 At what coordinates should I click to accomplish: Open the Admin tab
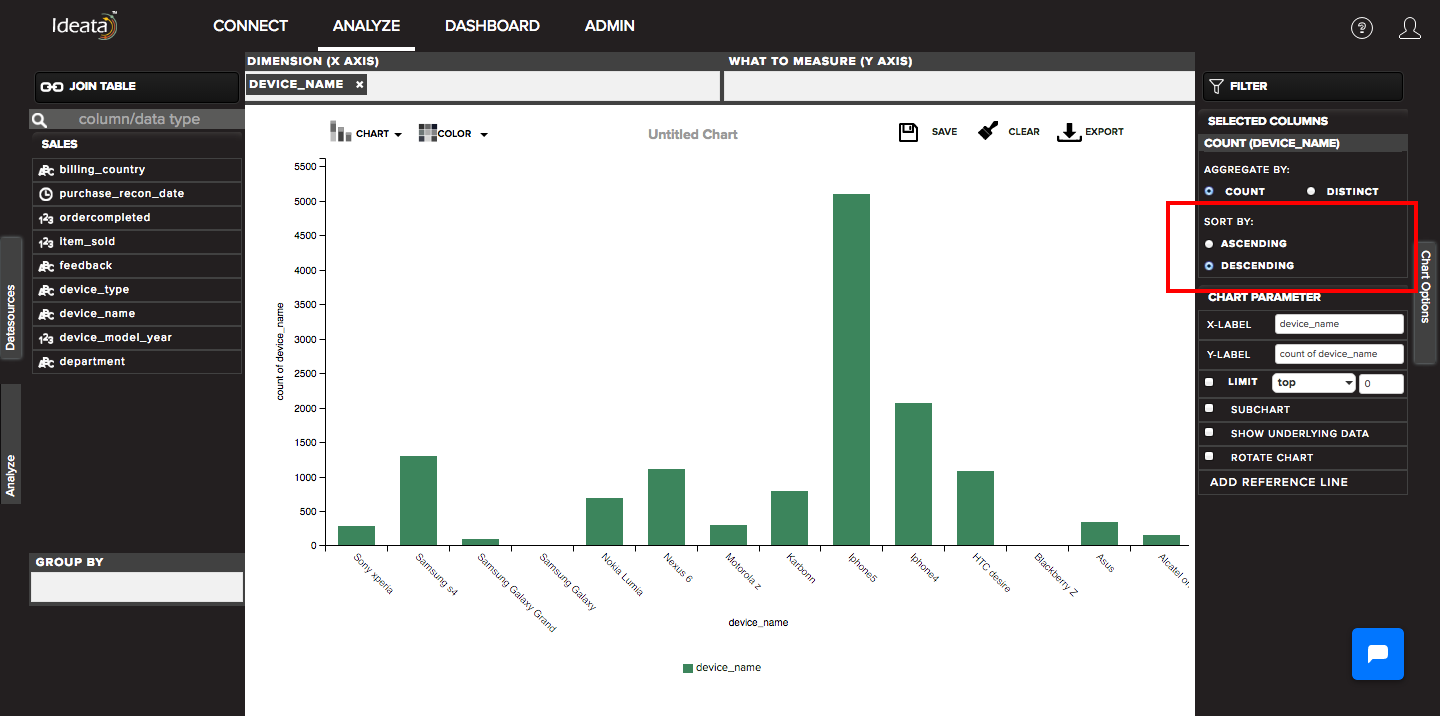coord(610,26)
